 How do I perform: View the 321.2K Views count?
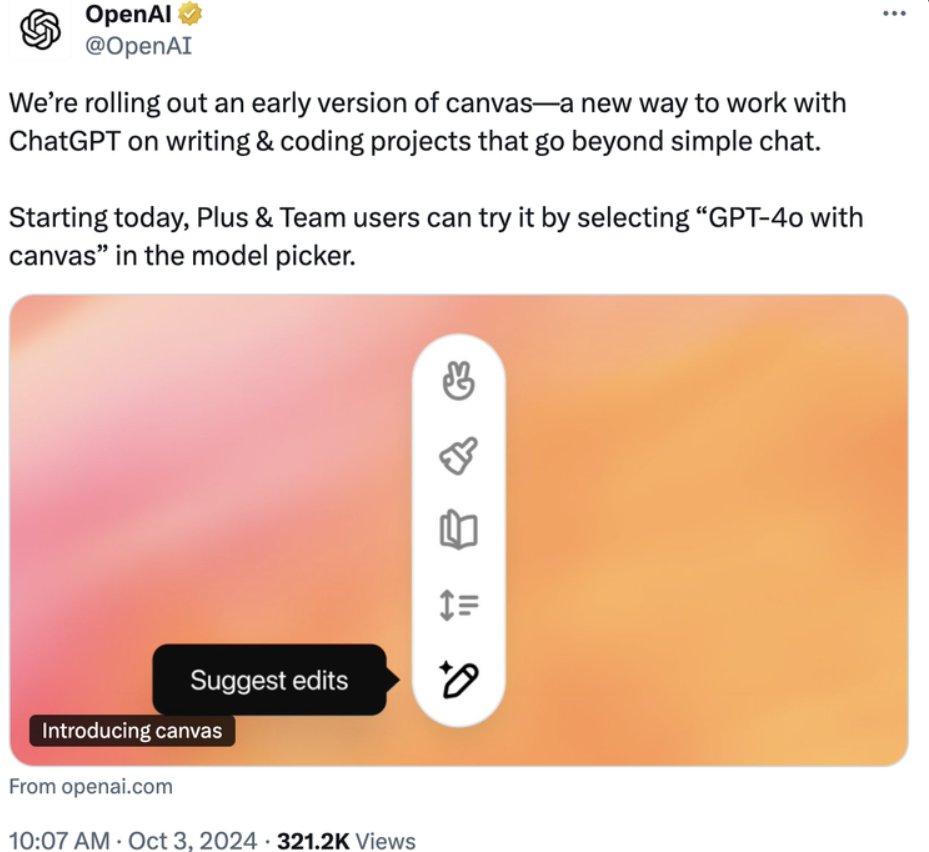[346, 840]
